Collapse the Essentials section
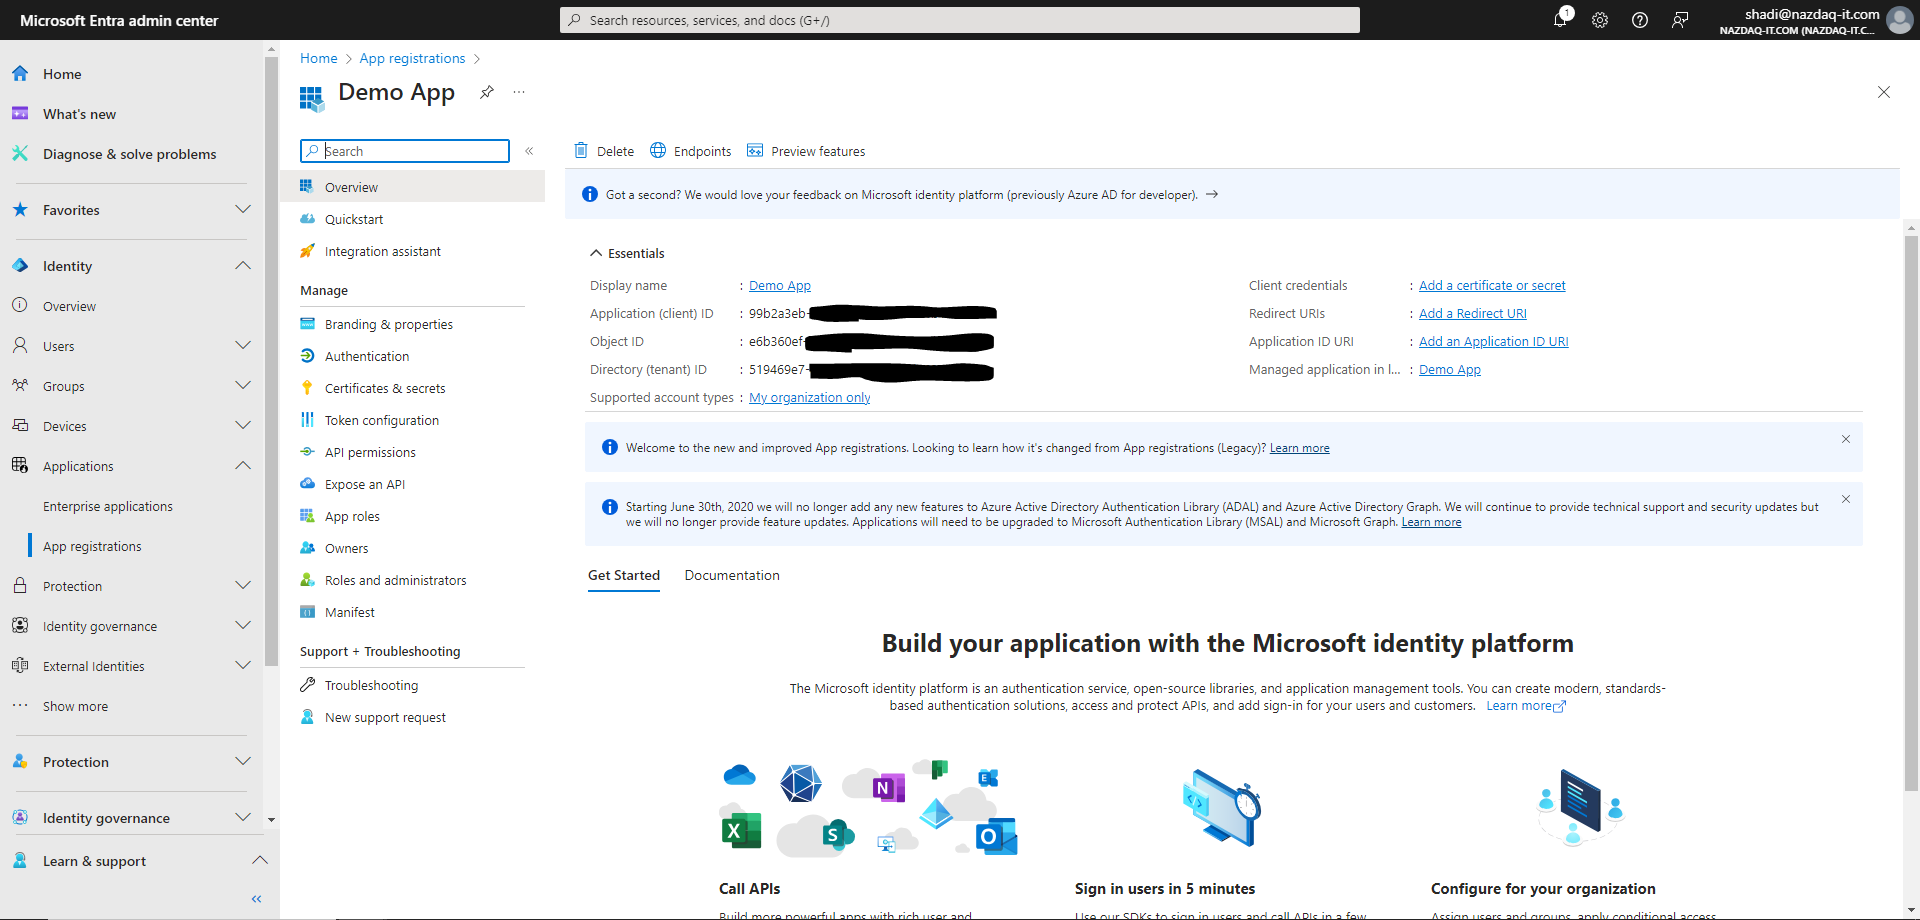Screen dimensions: 1920x920 pos(596,253)
